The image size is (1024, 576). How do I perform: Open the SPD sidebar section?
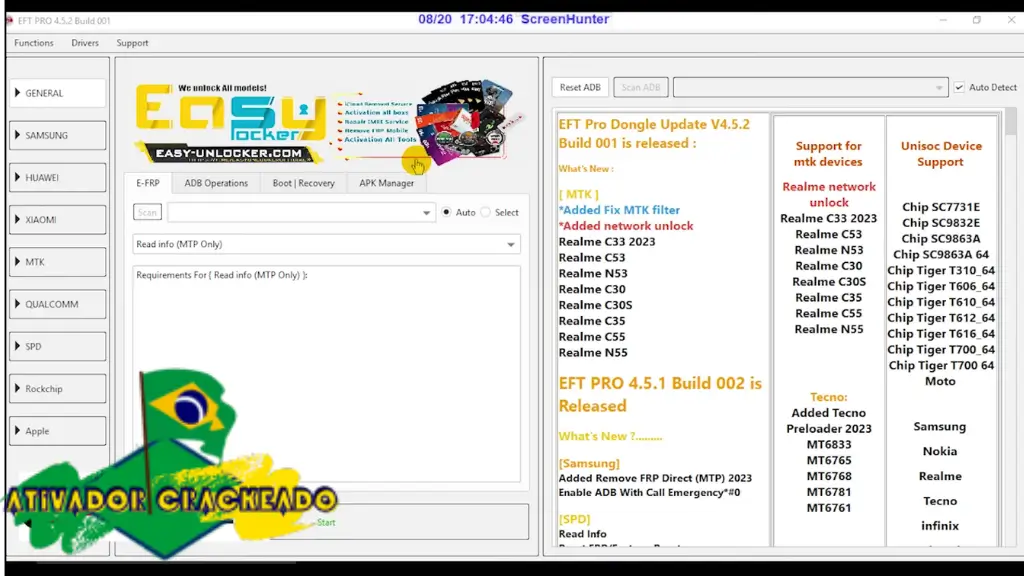[x=57, y=346]
